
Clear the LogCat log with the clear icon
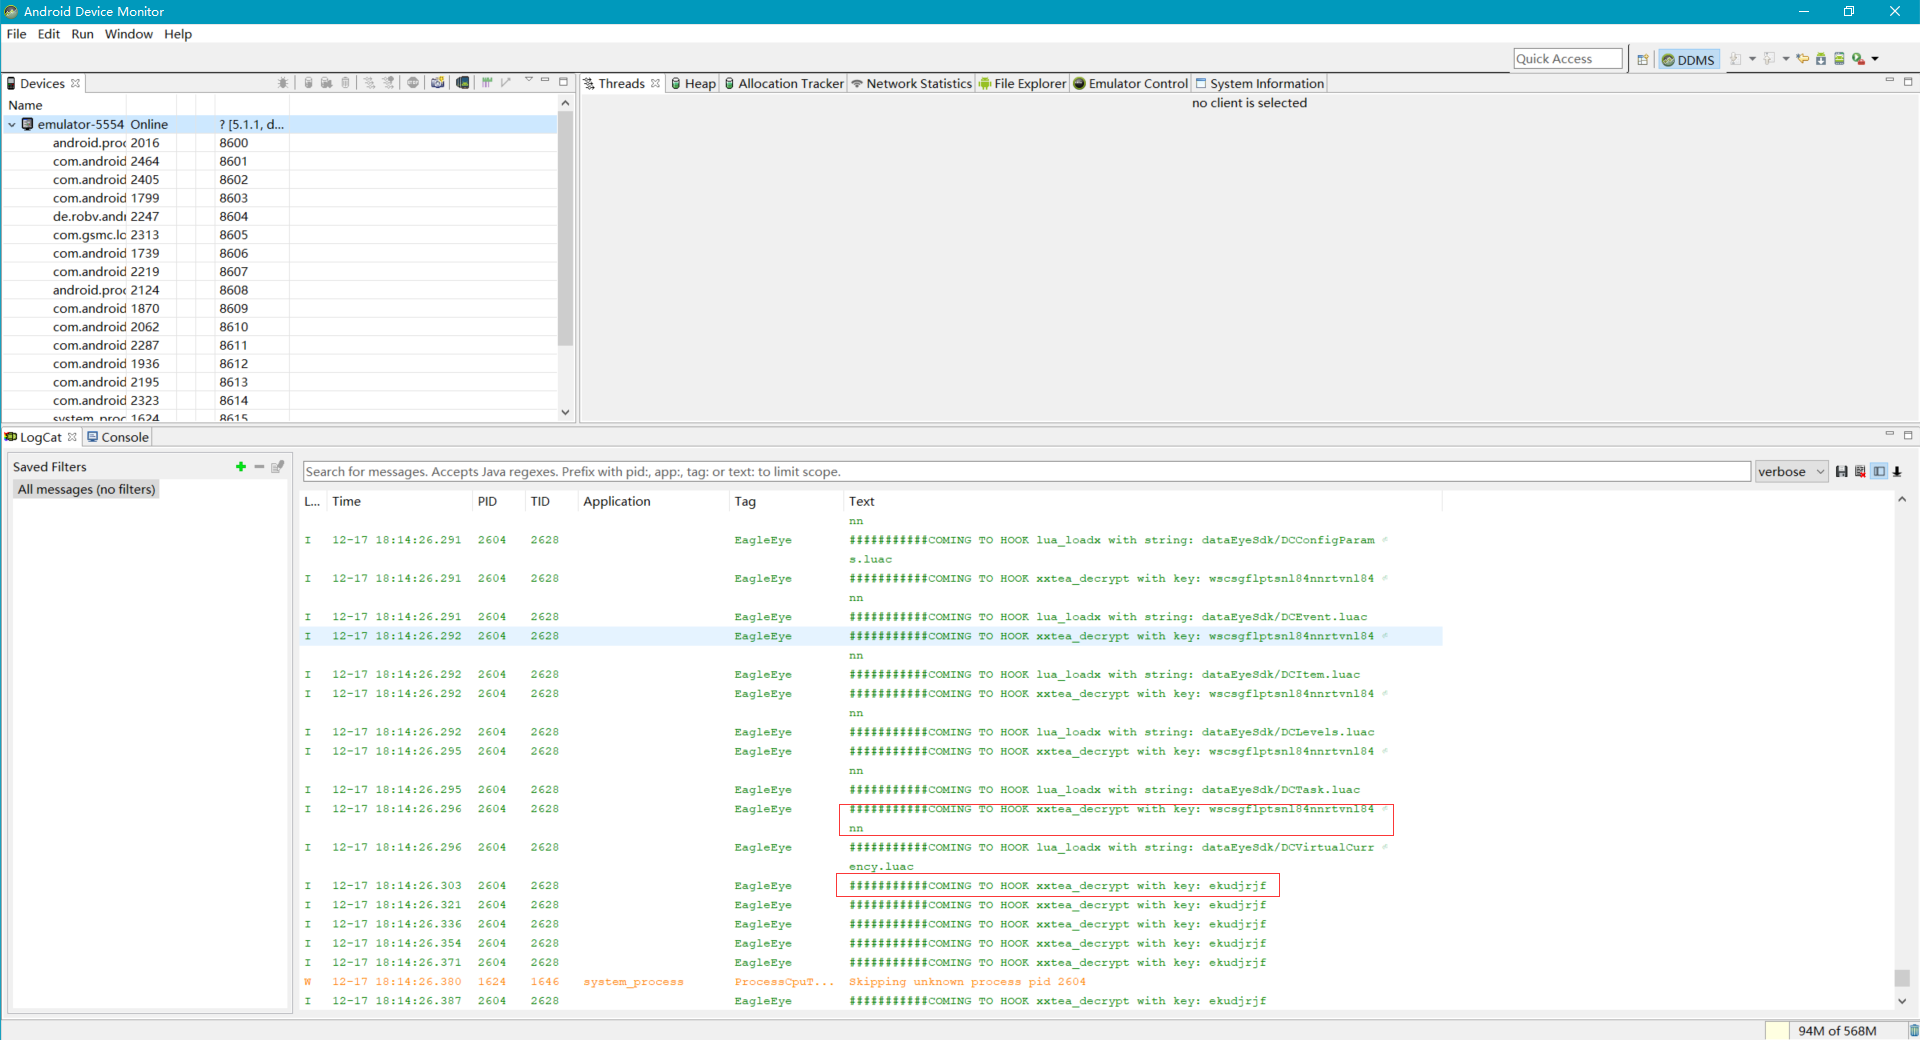point(1861,471)
